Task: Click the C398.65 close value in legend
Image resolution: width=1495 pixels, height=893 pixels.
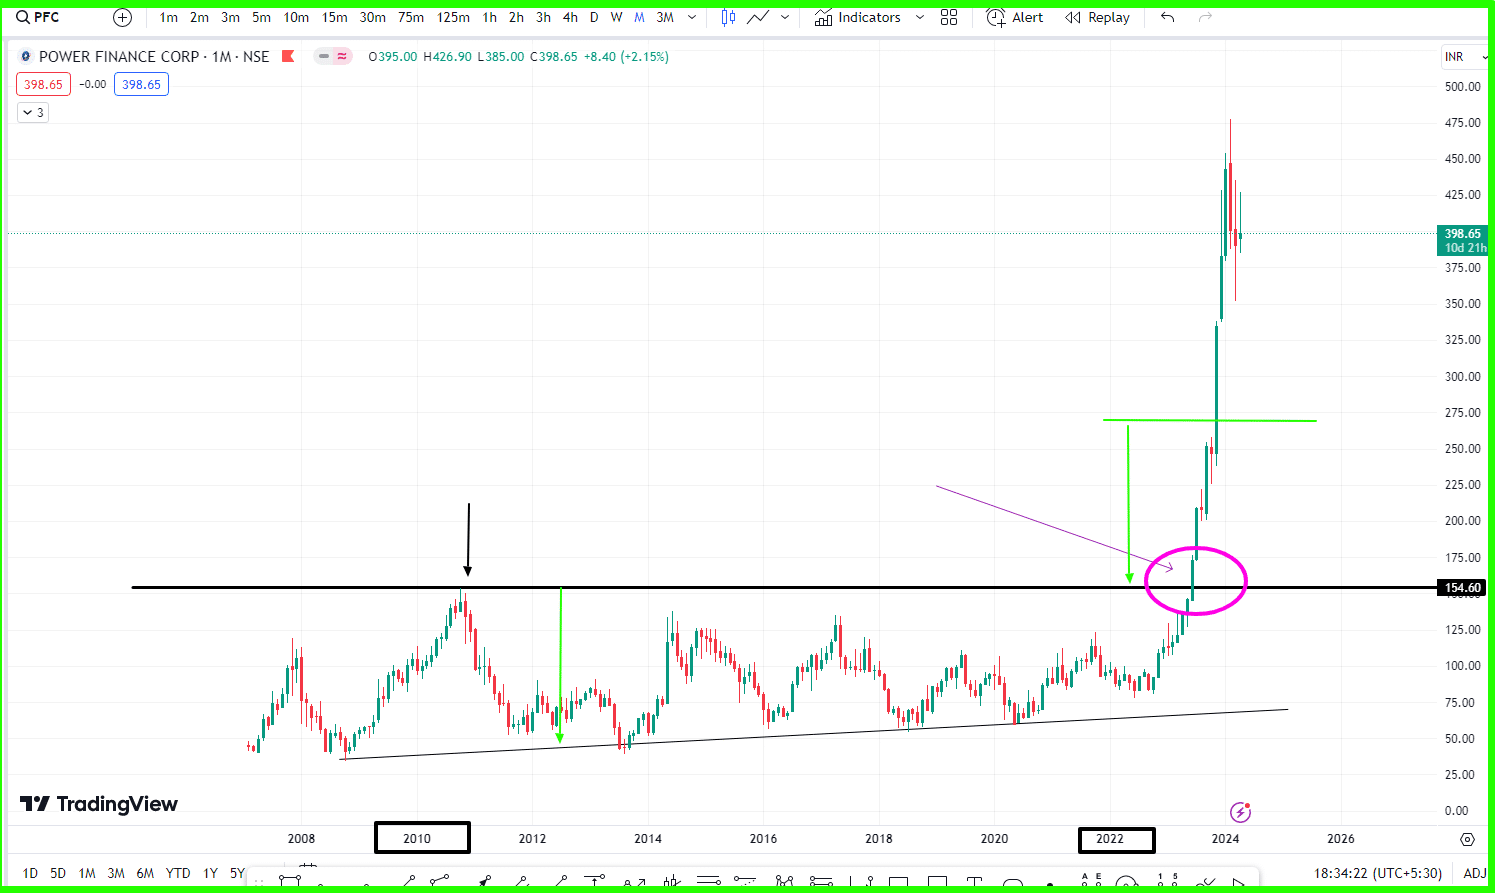Action: pos(554,57)
